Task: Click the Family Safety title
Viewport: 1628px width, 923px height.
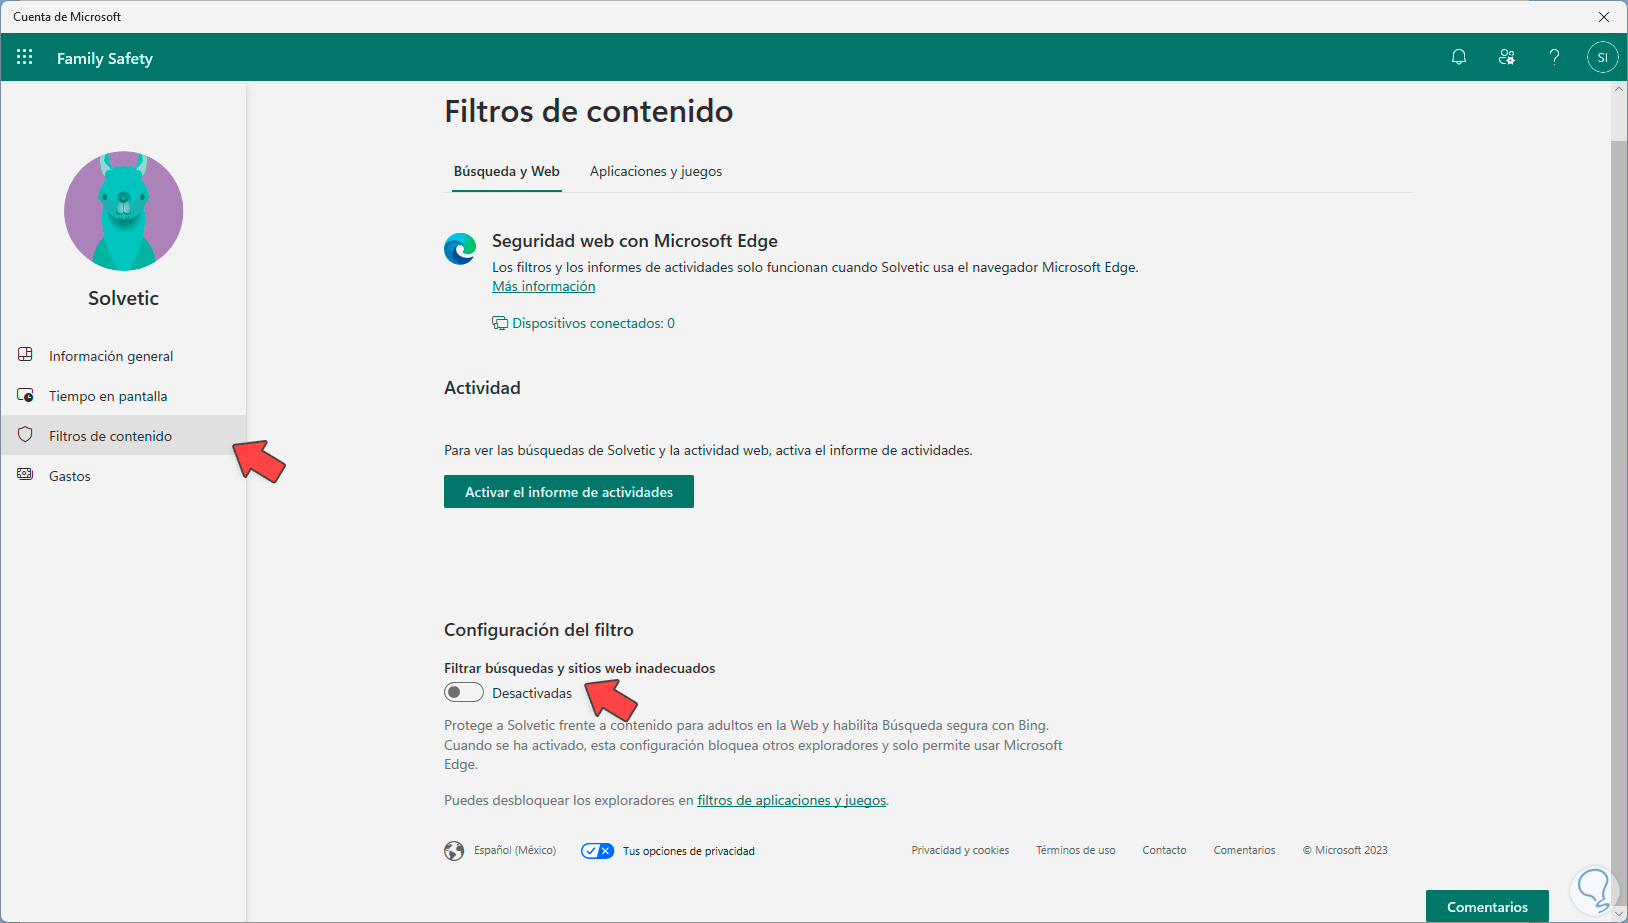Action: (x=105, y=58)
